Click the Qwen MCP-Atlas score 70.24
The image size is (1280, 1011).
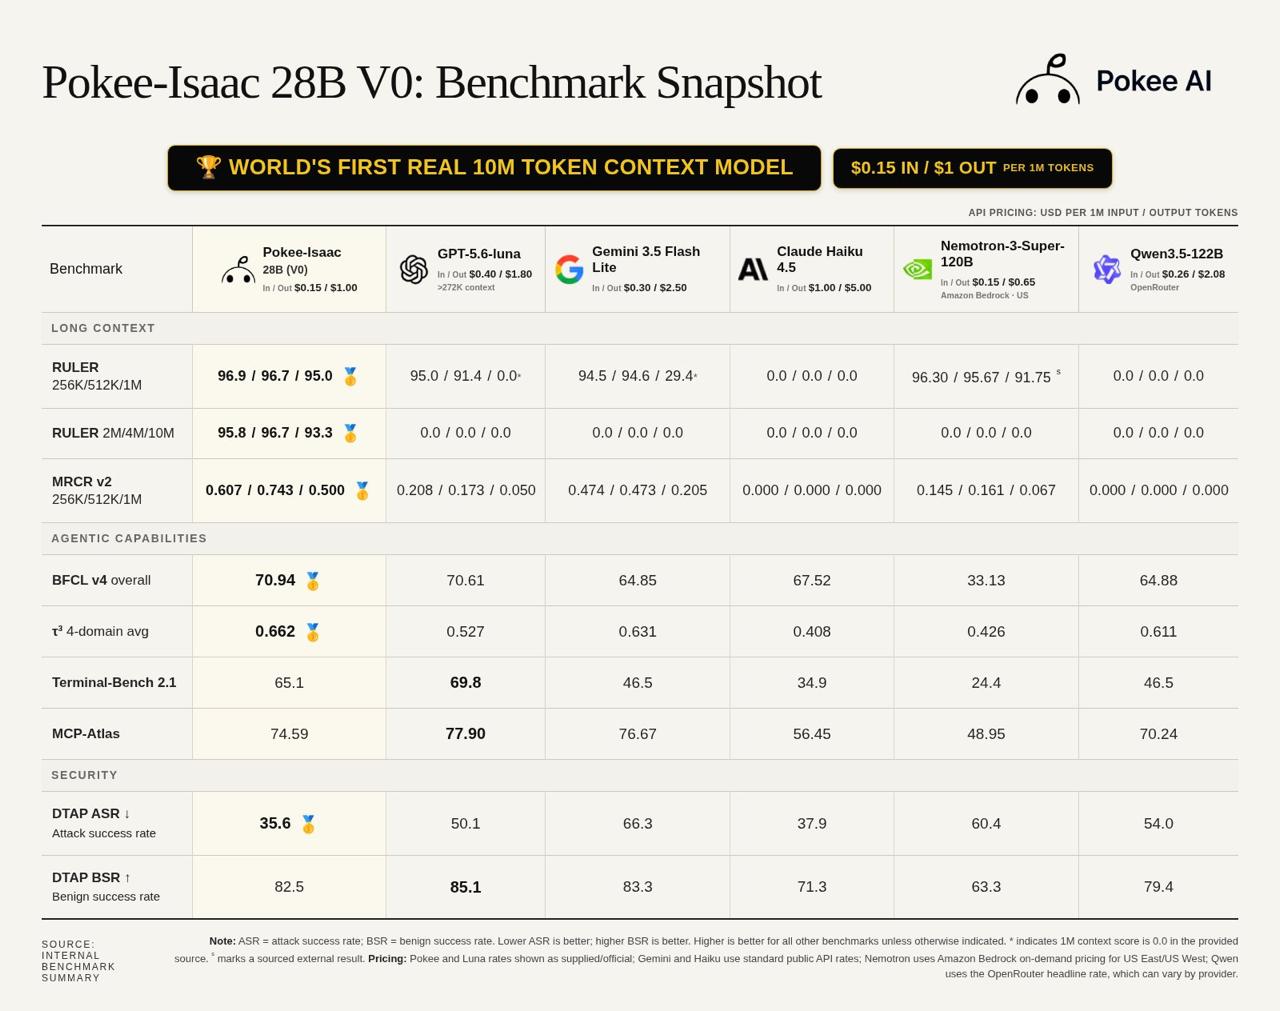1158,733
